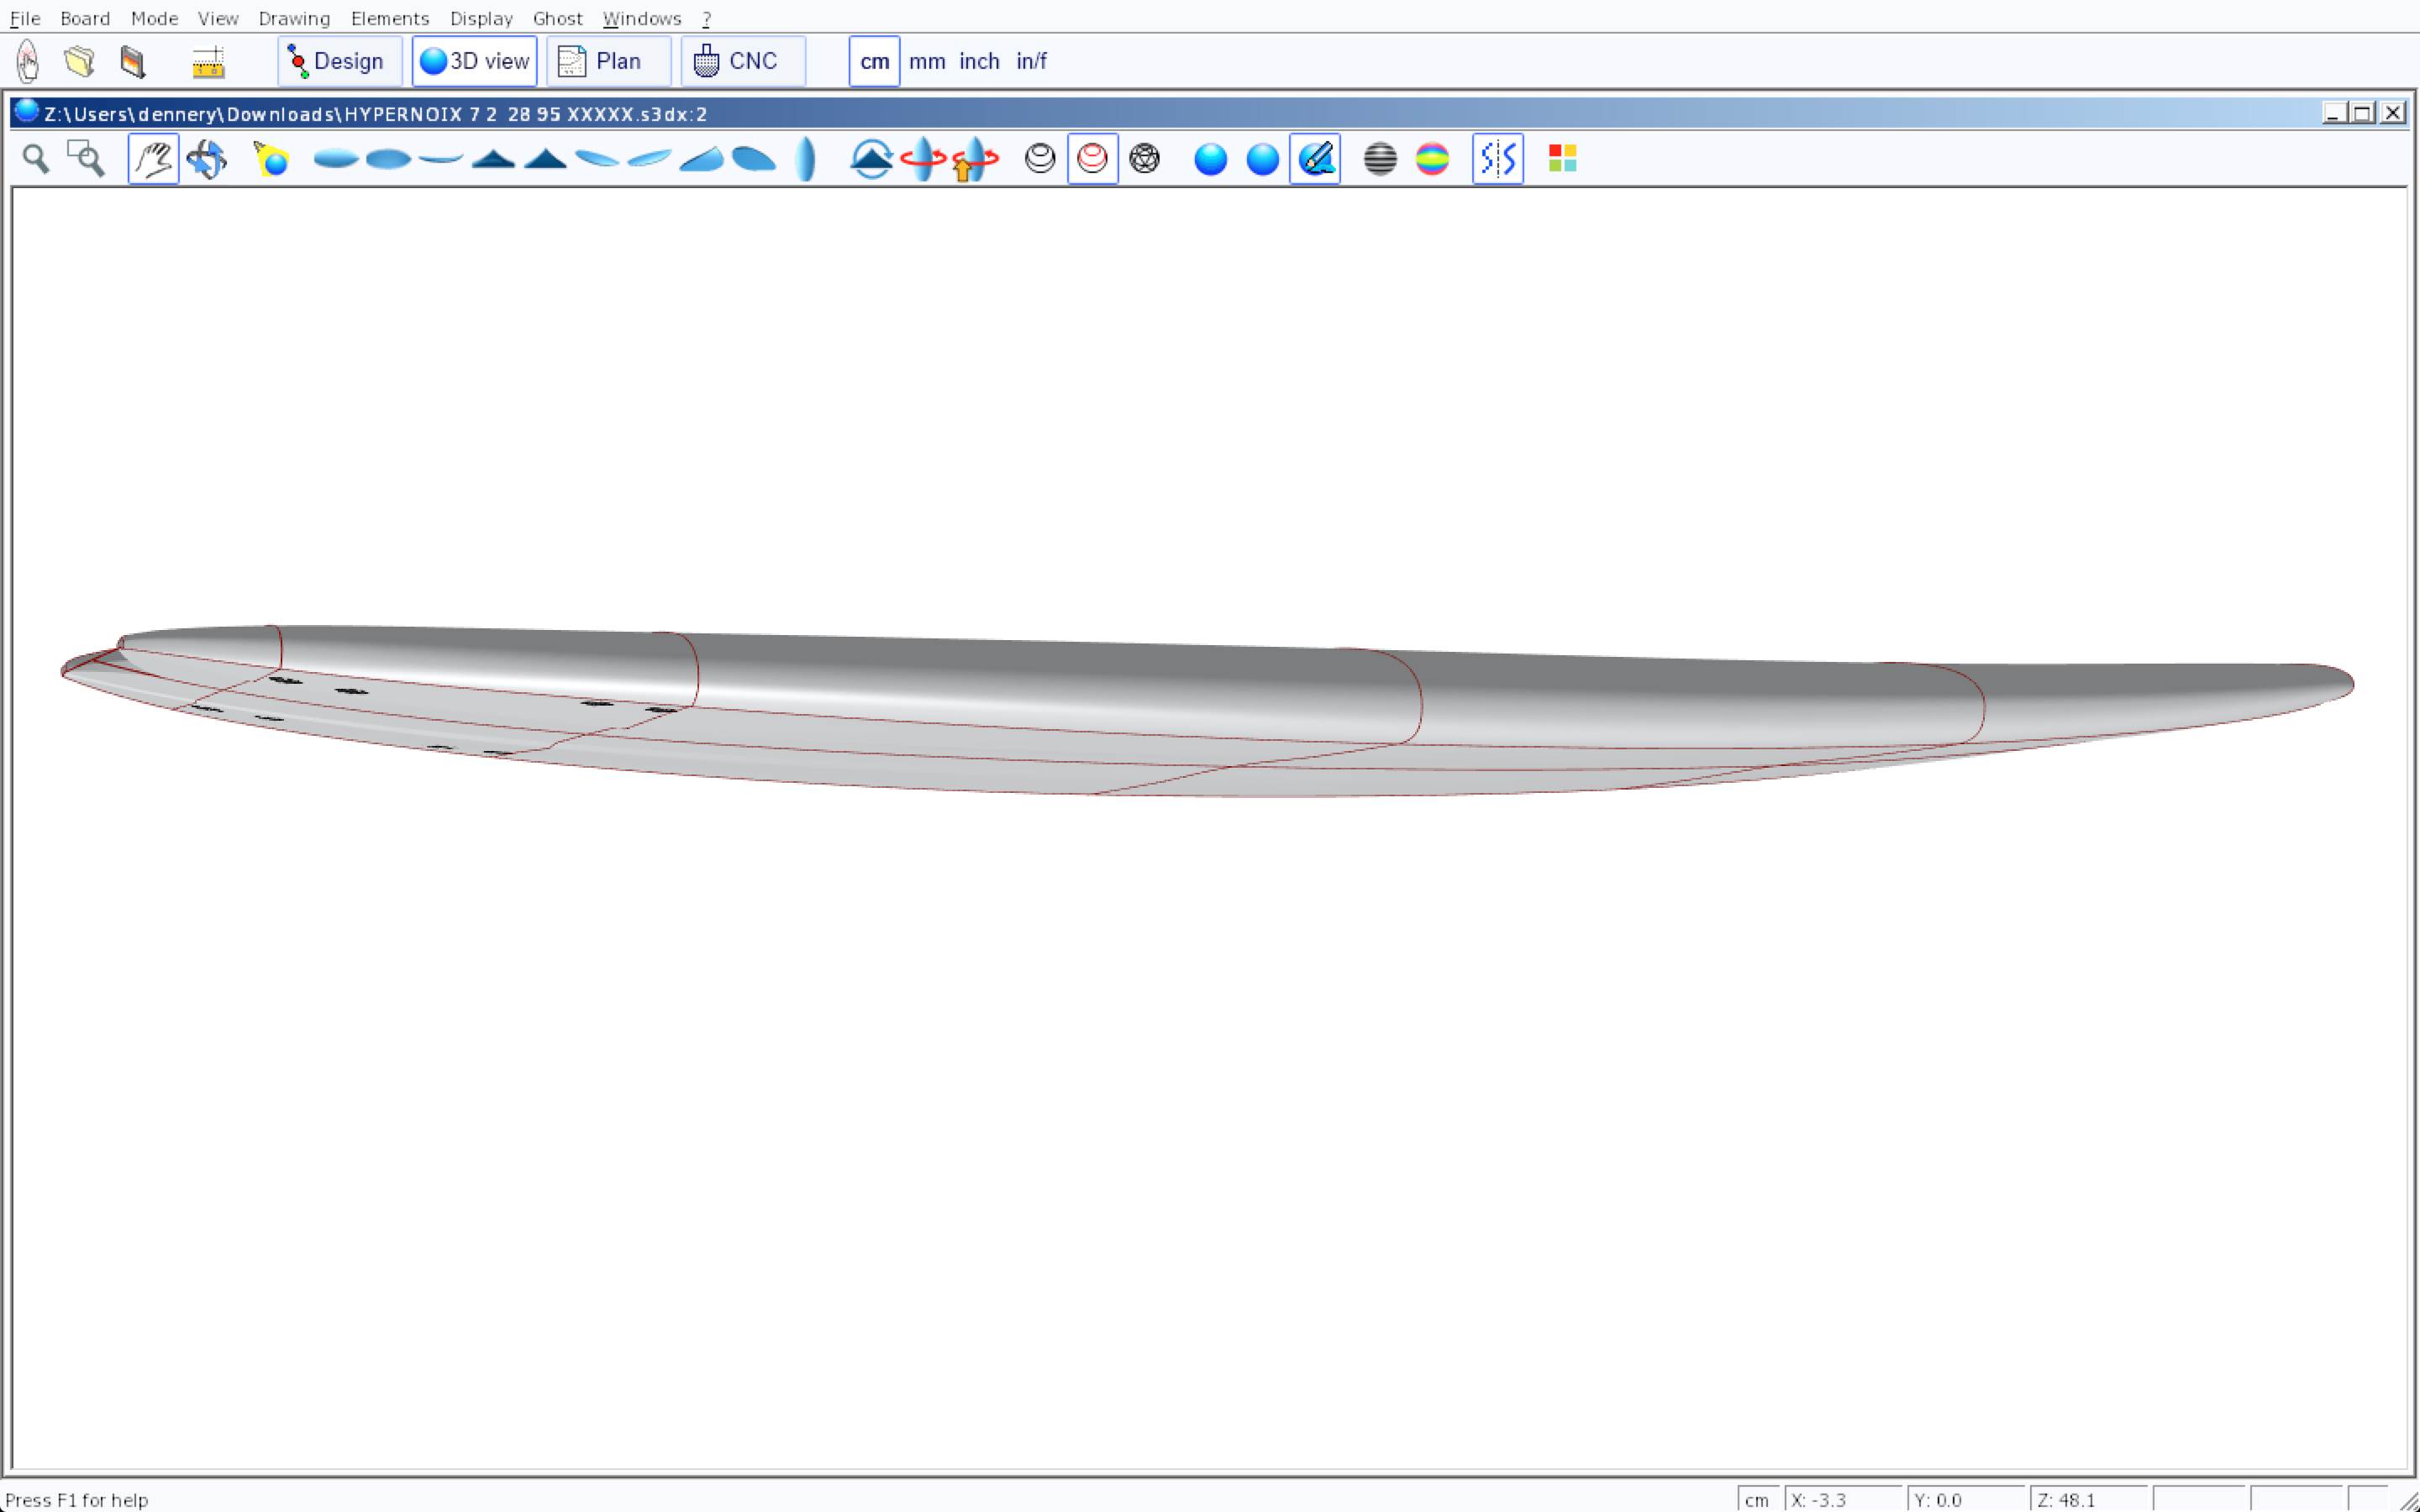Click the light source spotlight icon
This screenshot has width=2420, height=1512.
[271, 159]
